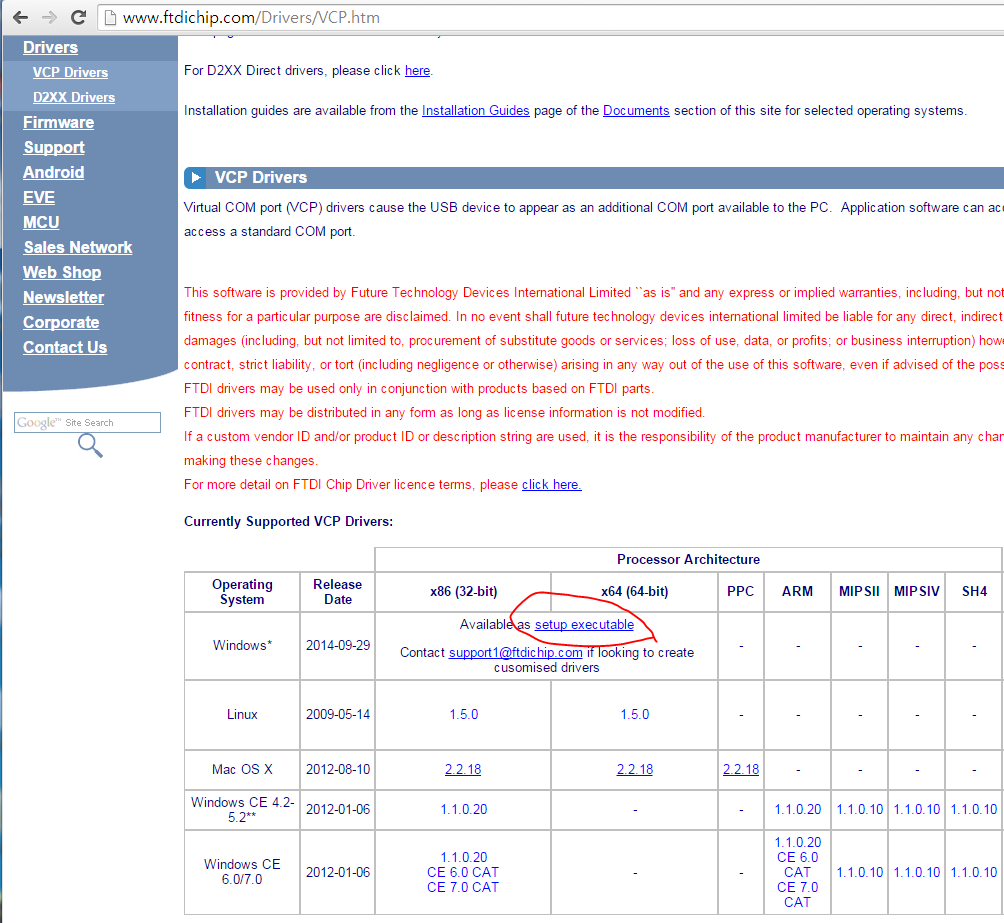Select the 2014-09-29 release date cell
The height and width of the screenshot is (923, 1004).
[x=338, y=645]
